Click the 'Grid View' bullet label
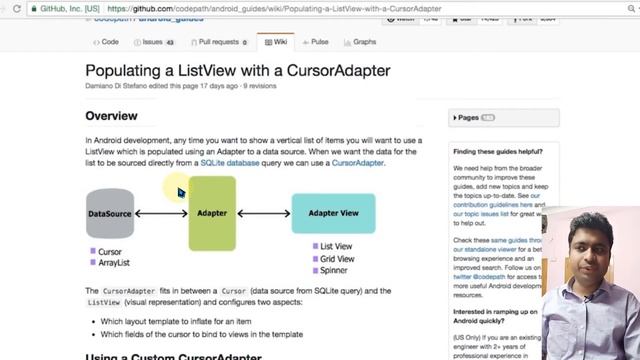 click(337, 259)
